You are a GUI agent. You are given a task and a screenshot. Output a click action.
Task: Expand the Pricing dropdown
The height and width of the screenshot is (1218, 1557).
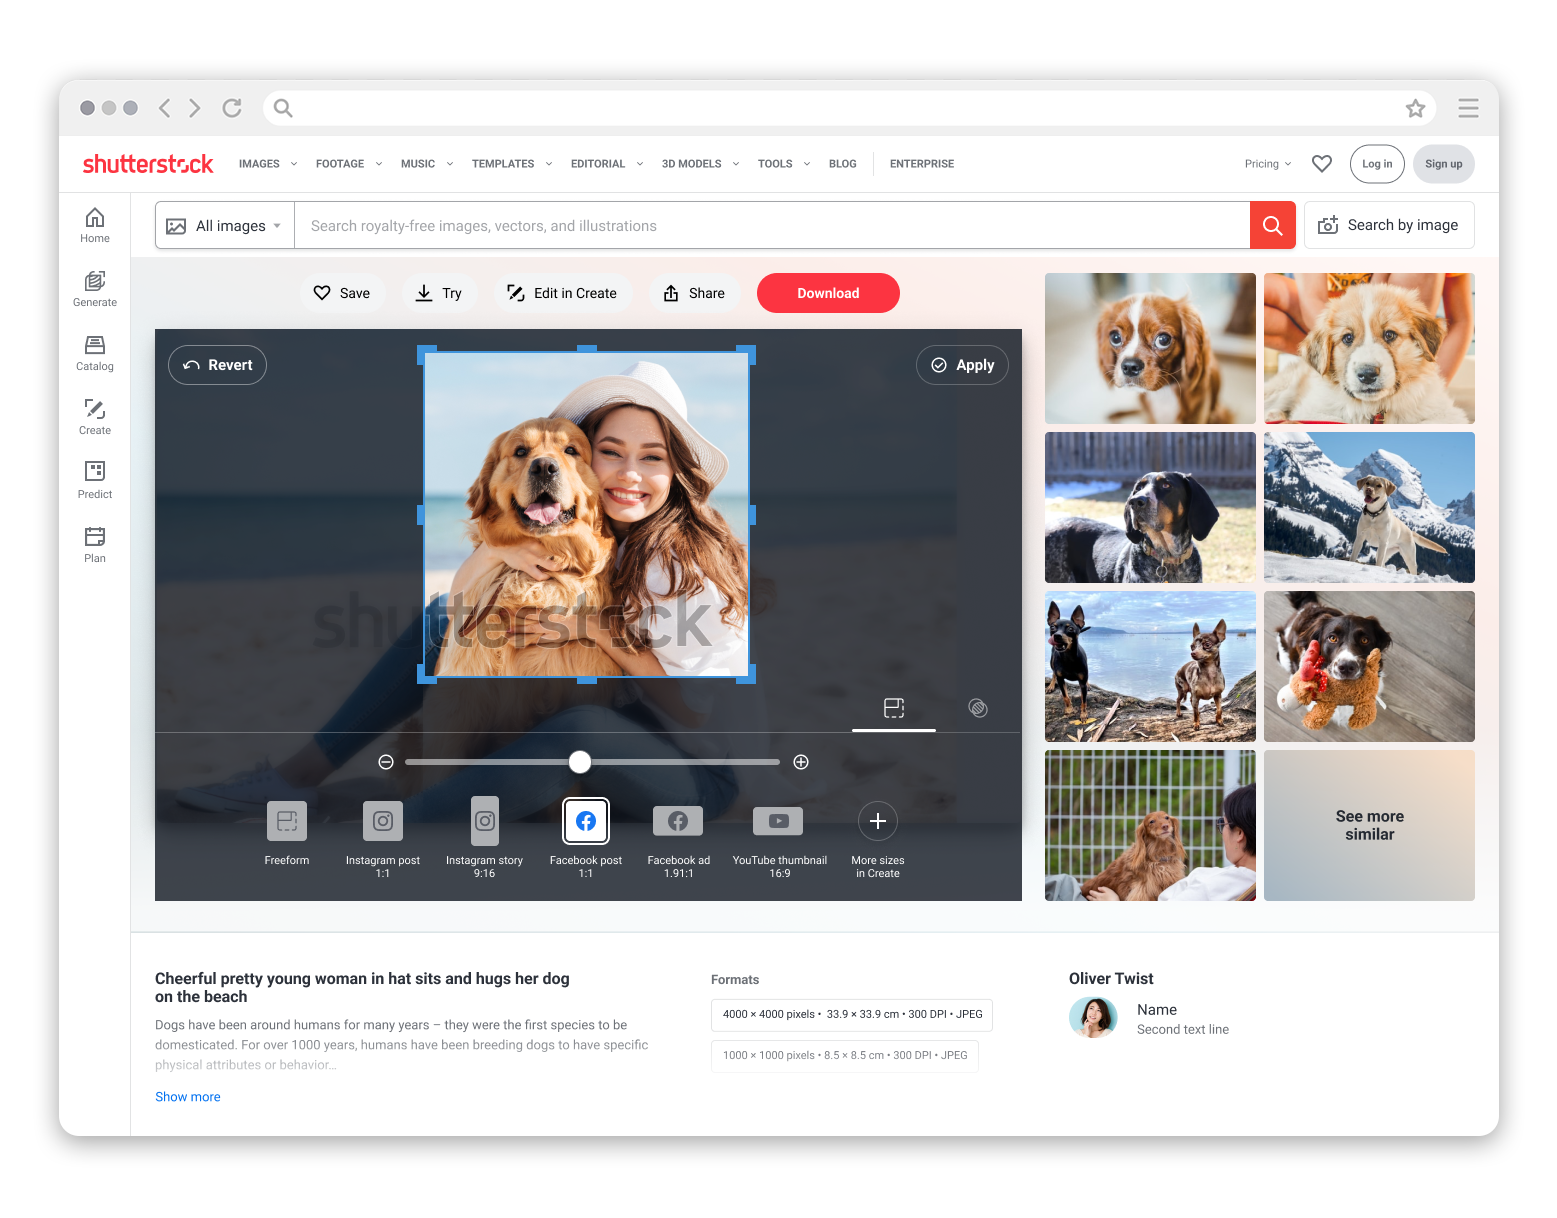click(x=1268, y=164)
